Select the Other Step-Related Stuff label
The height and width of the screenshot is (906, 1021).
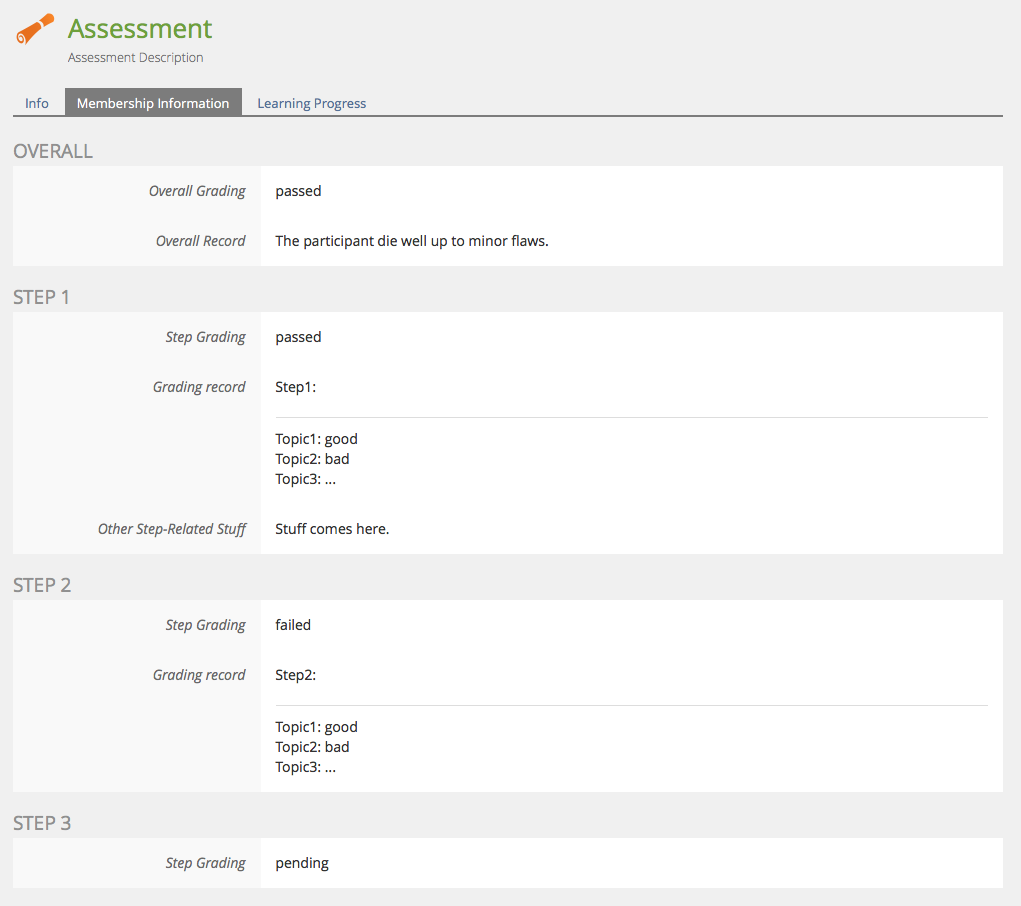[171, 529]
